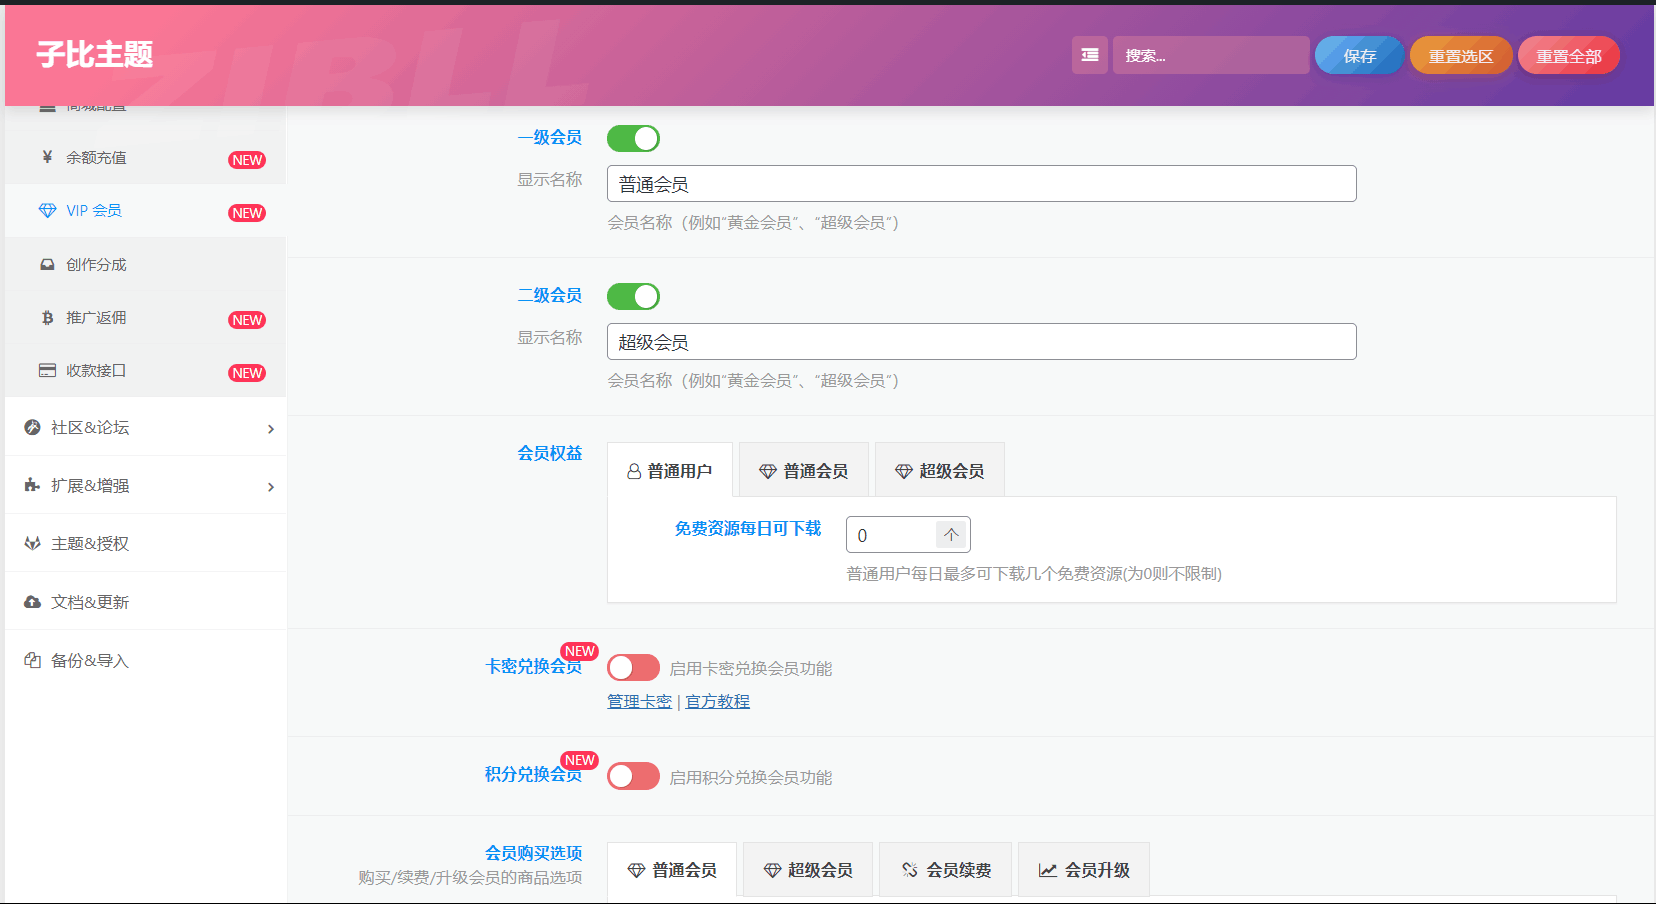Select the 会员续费 tab
The width and height of the screenshot is (1656, 904).
pos(946,869)
